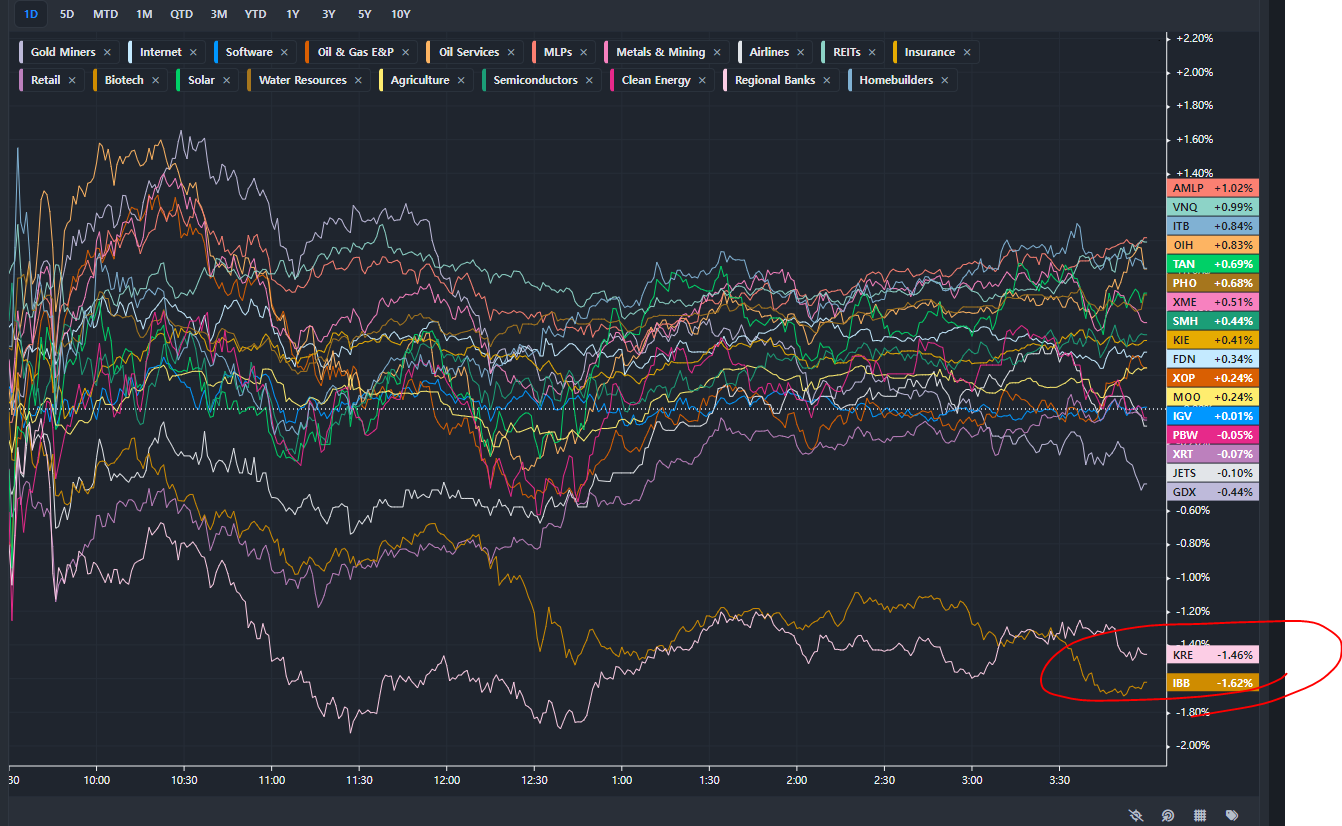Viewport: 1342px width, 826px height.
Task: Click the Solar green color swatch
Action: (178, 80)
